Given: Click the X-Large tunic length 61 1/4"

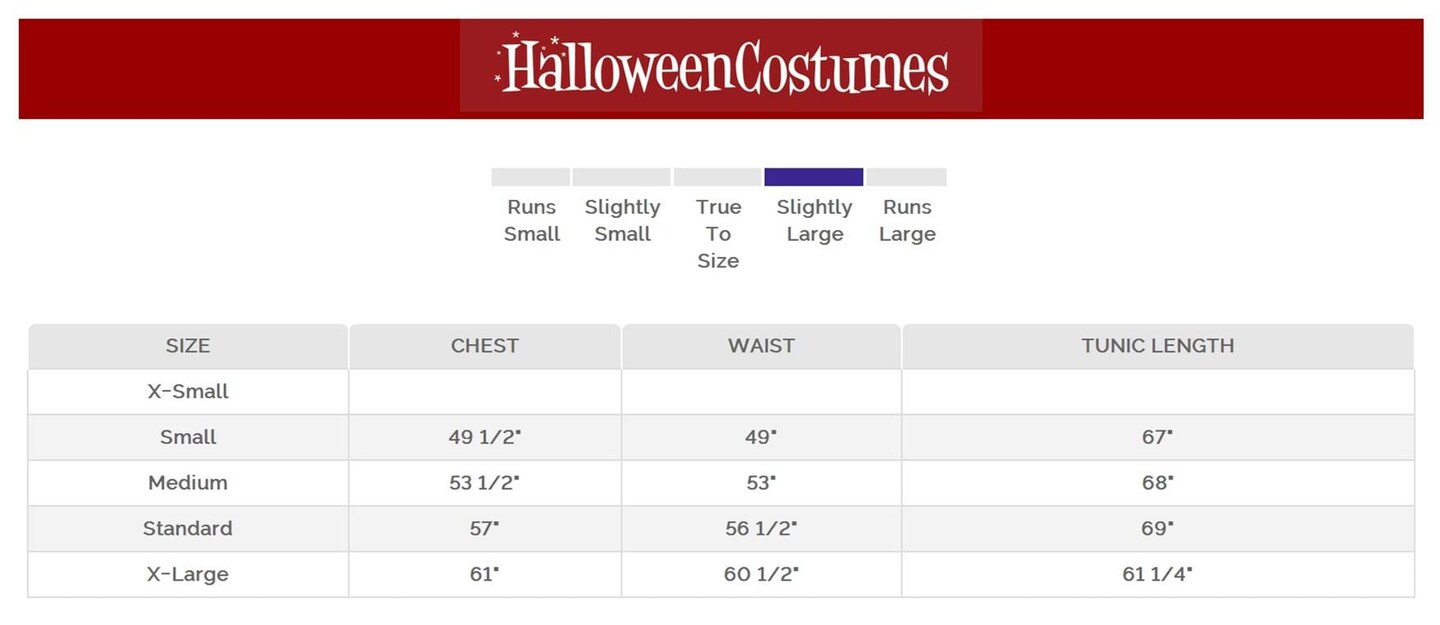Looking at the screenshot, I should pos(1157,575).
